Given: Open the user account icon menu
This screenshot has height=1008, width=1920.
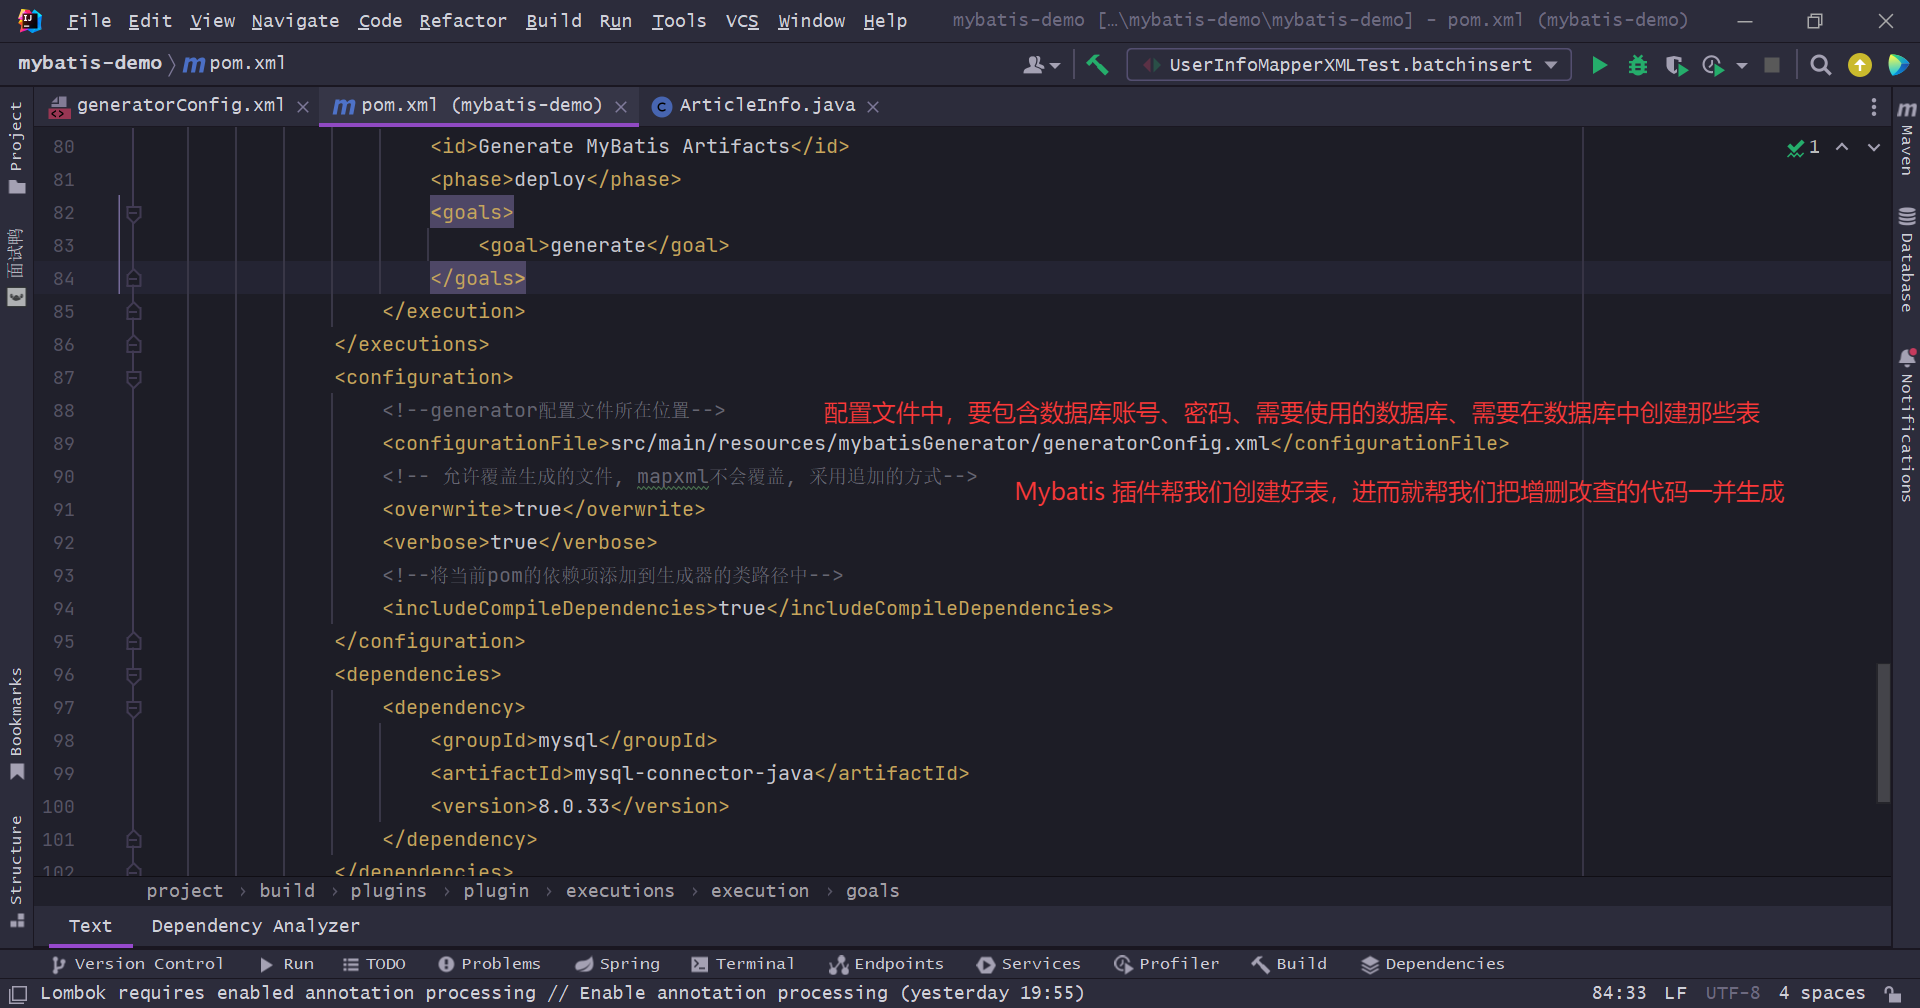Looking at the screenshot, I should pyautogui.click(x=1041, y=65).
